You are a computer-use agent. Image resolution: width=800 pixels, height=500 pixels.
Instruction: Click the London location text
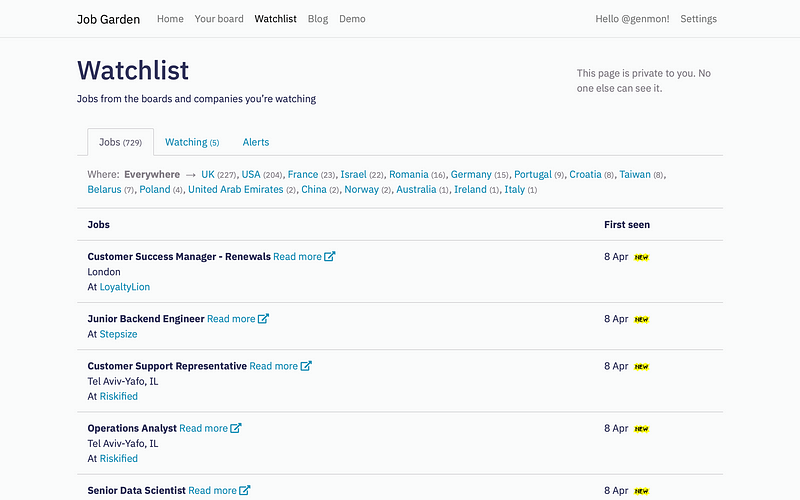104,272
